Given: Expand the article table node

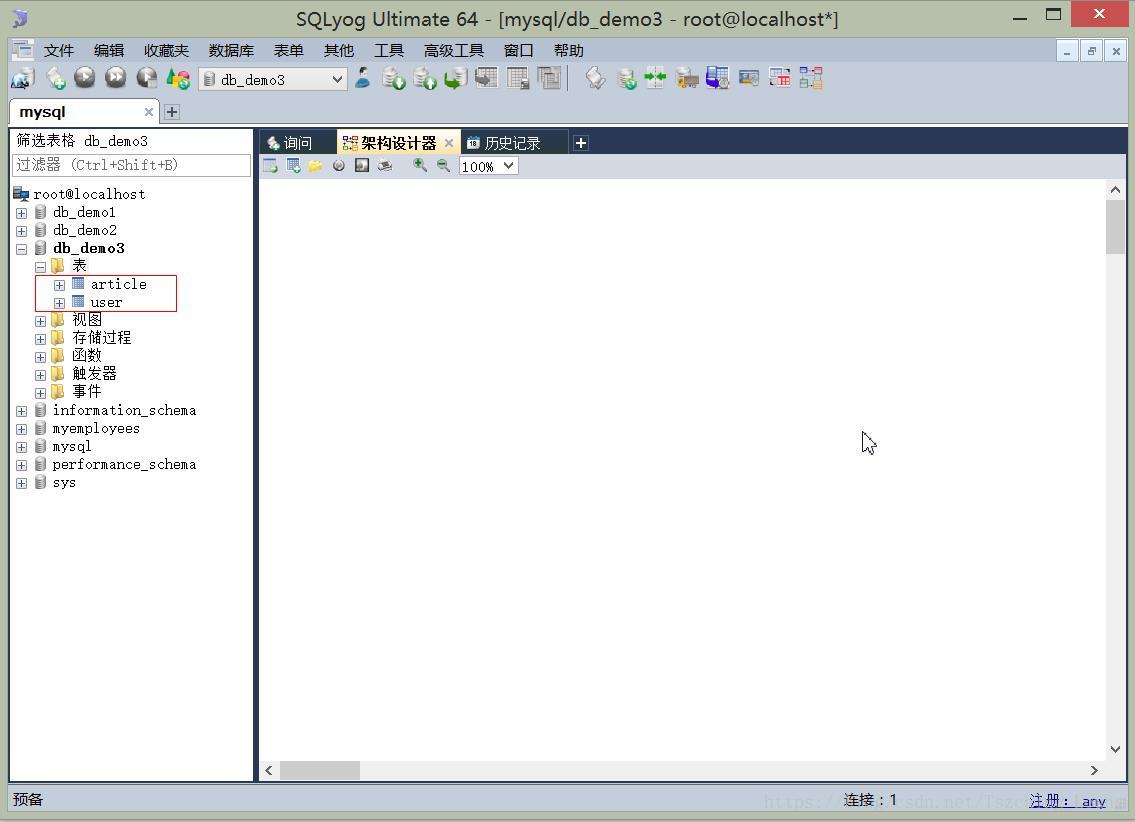Looking at the screenshot, I should pos(59,285).
